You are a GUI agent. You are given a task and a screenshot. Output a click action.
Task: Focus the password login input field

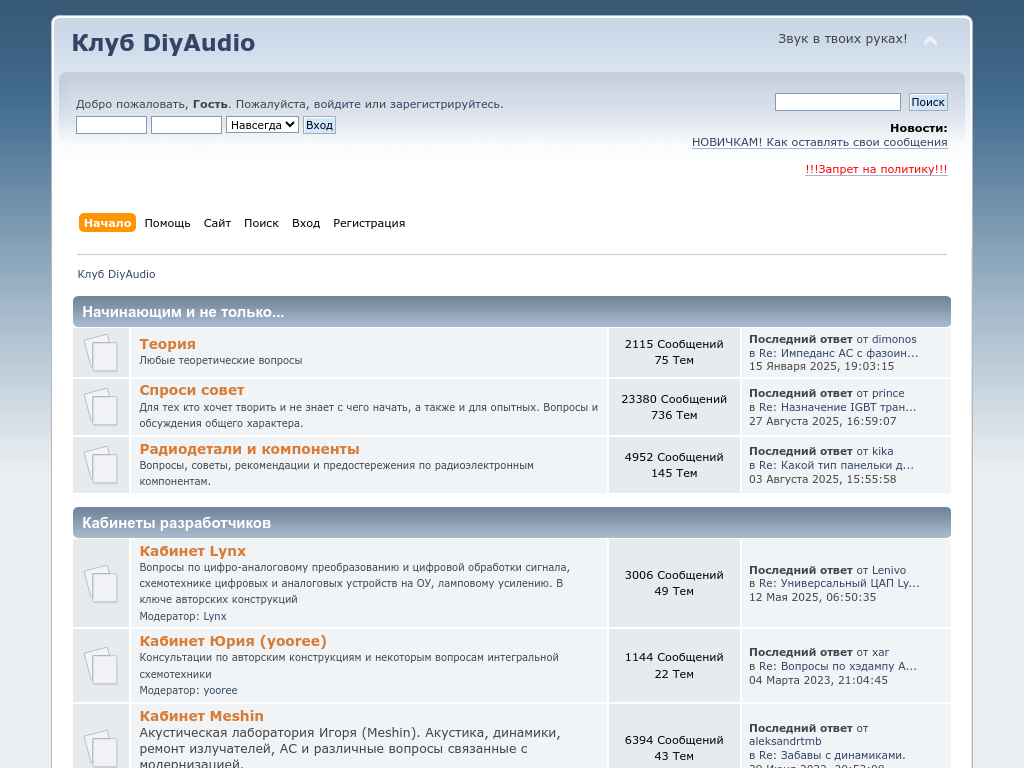pyautogui.click(x=186, y=125)
